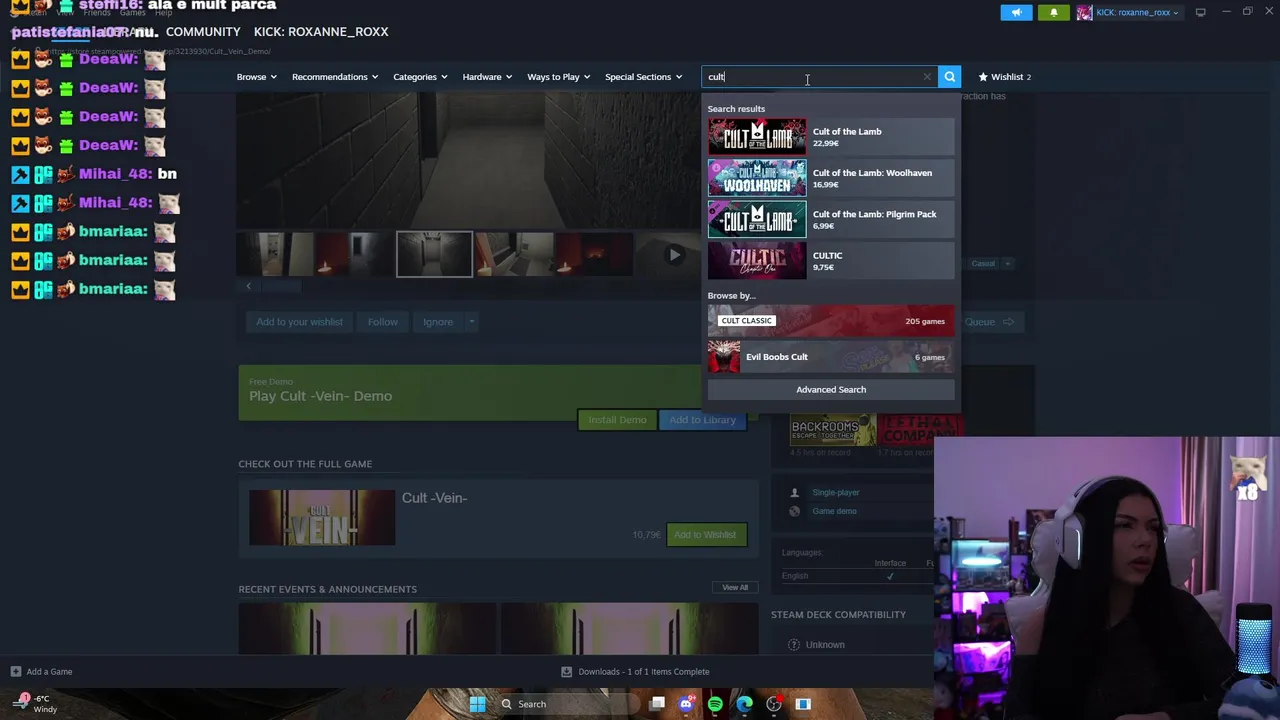Click View All events
This screenshot has width=1280, height=720.
735,588
